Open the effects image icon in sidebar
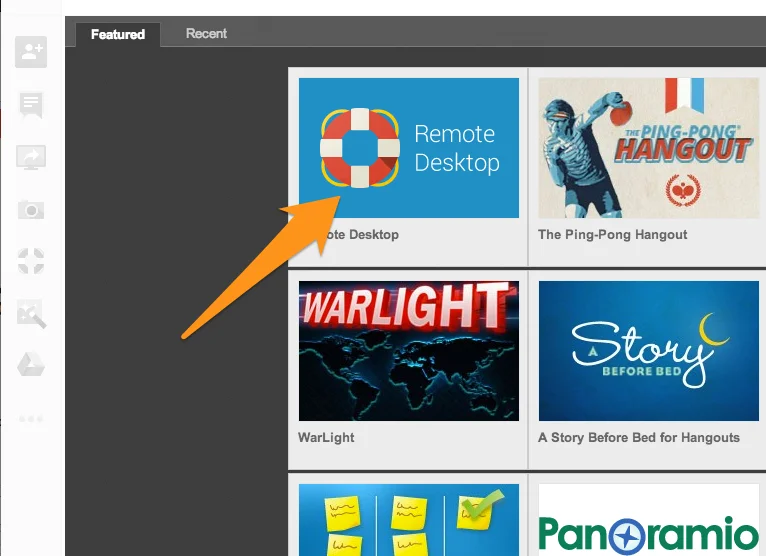766x556 pixels. click(31, 314)
